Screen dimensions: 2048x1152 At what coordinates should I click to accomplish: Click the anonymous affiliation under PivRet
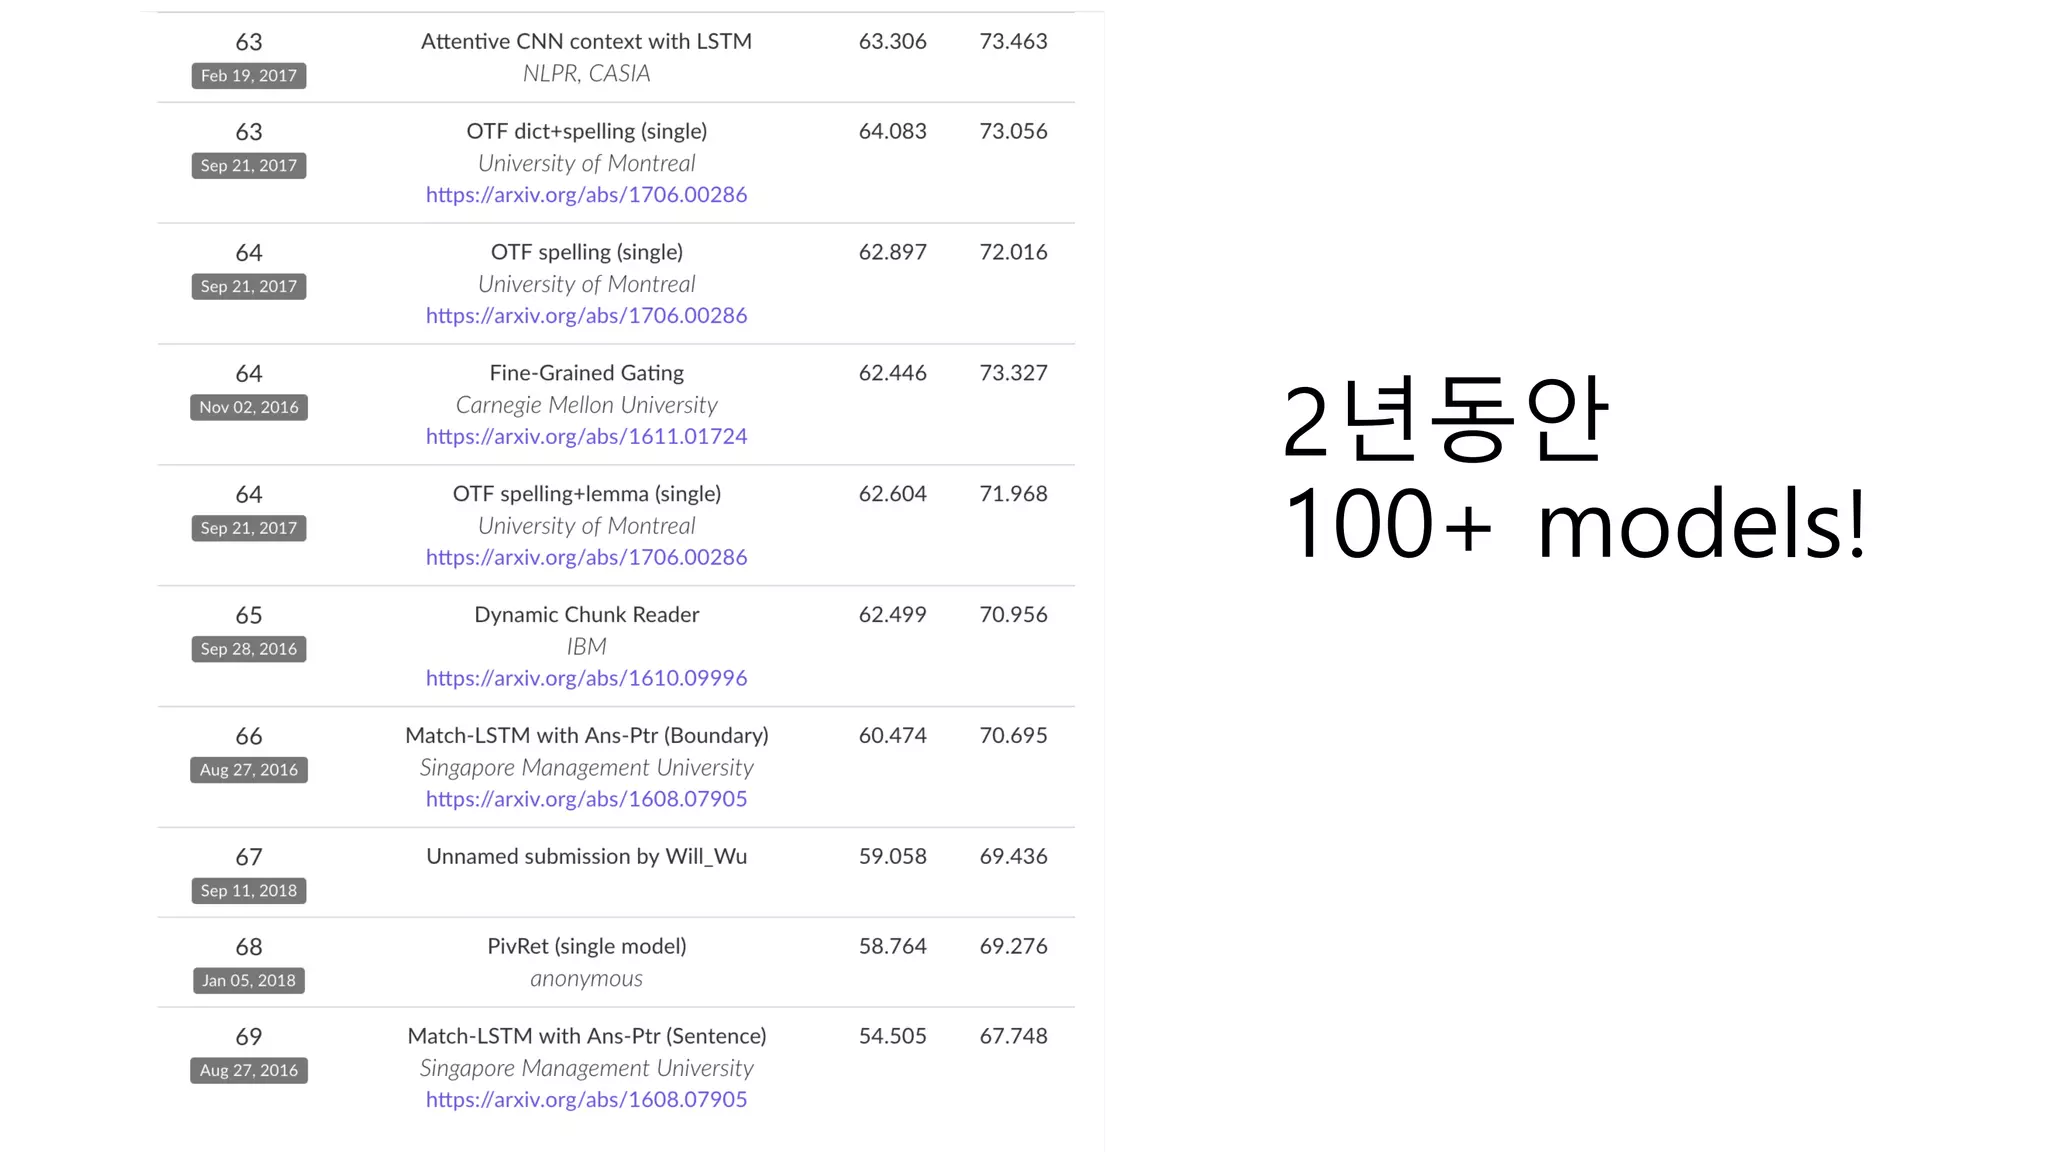point(586,979)
